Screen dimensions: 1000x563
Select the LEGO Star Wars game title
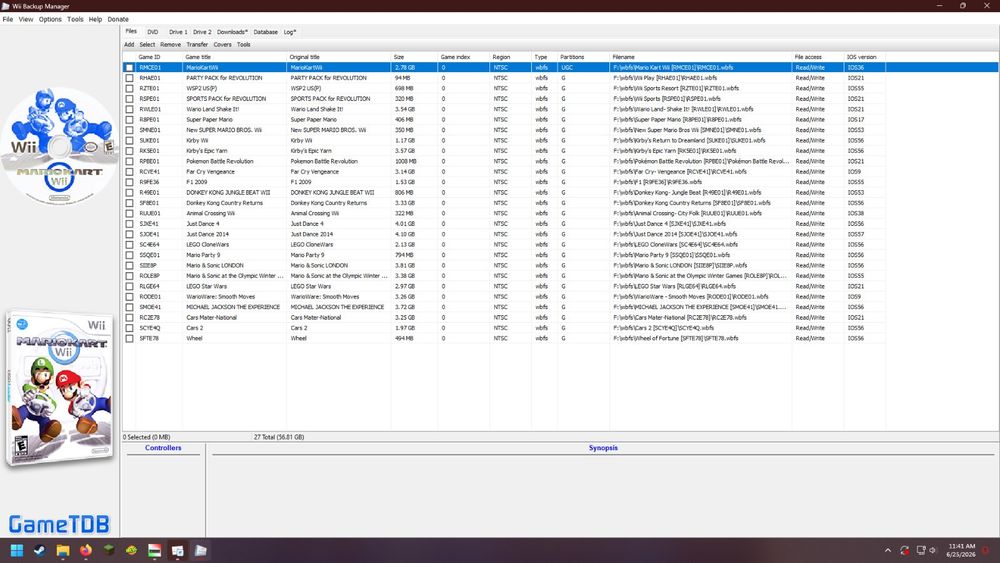pyautogui.click(x=207, y=286)
